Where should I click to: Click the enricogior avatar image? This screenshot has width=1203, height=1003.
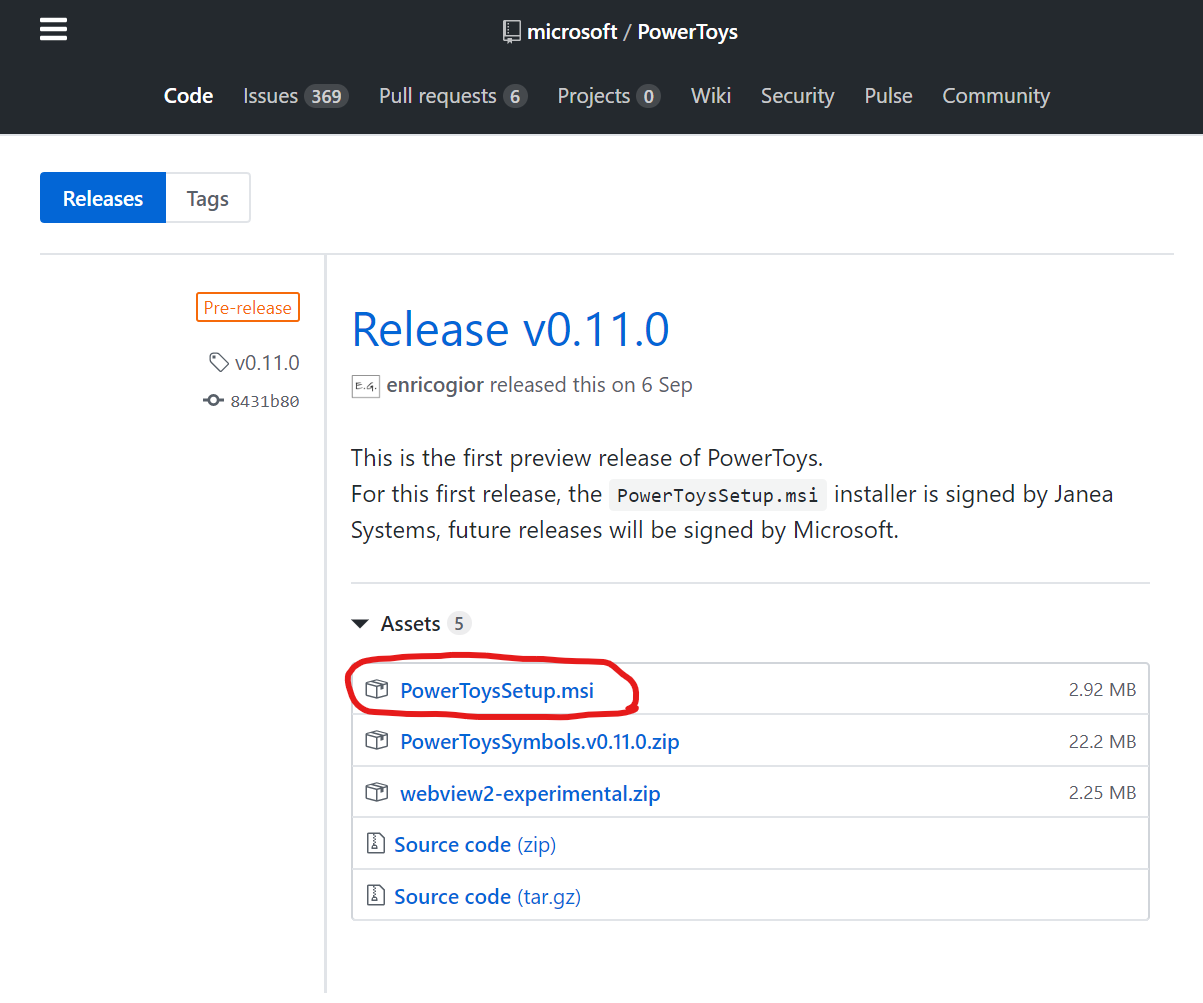click(365, 386)
